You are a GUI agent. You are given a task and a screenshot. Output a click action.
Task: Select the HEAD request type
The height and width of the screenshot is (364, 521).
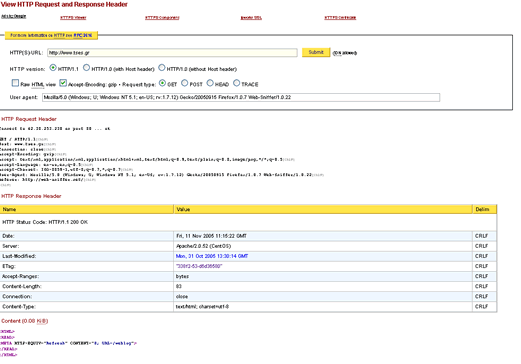(210, 83)
